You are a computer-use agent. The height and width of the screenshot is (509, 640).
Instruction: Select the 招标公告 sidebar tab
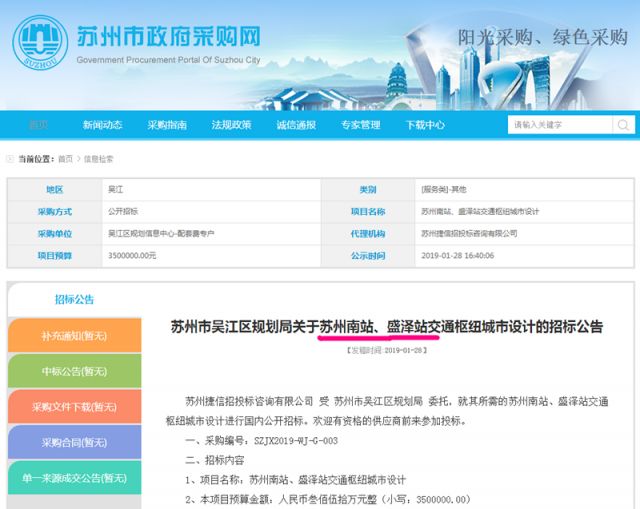pos(74,299)
